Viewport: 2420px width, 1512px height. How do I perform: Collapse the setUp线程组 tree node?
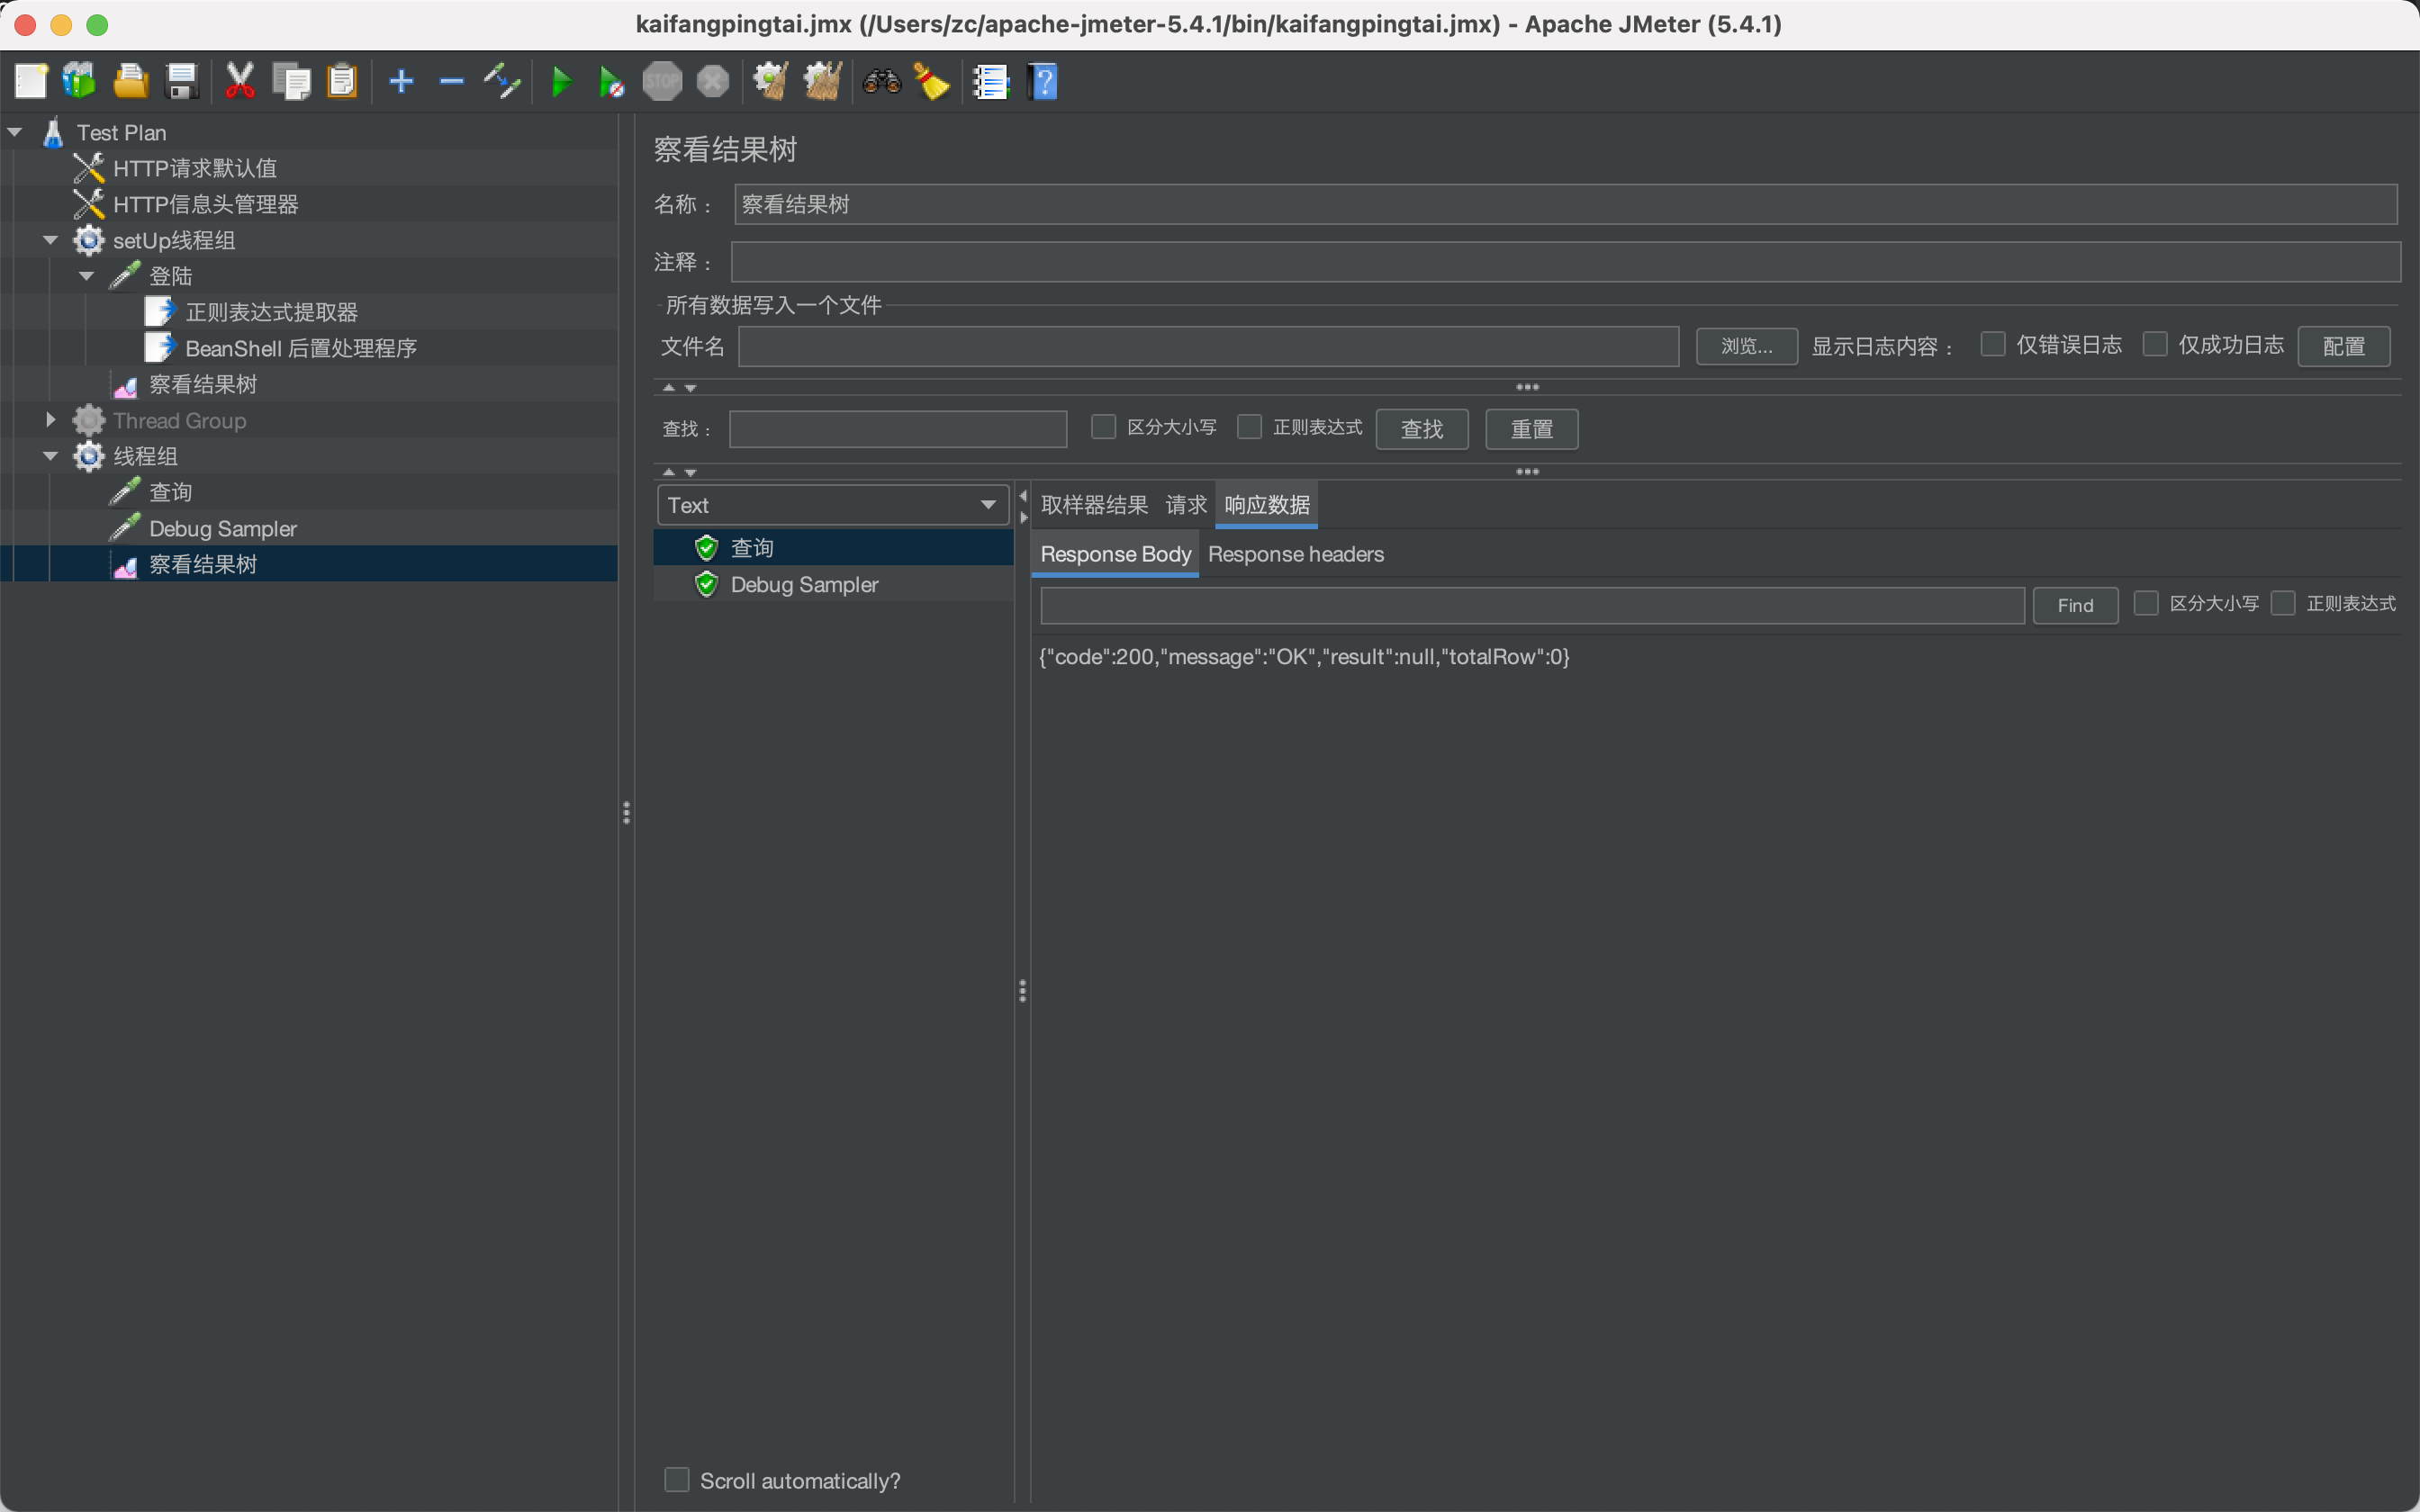click(x=50, y=240)
